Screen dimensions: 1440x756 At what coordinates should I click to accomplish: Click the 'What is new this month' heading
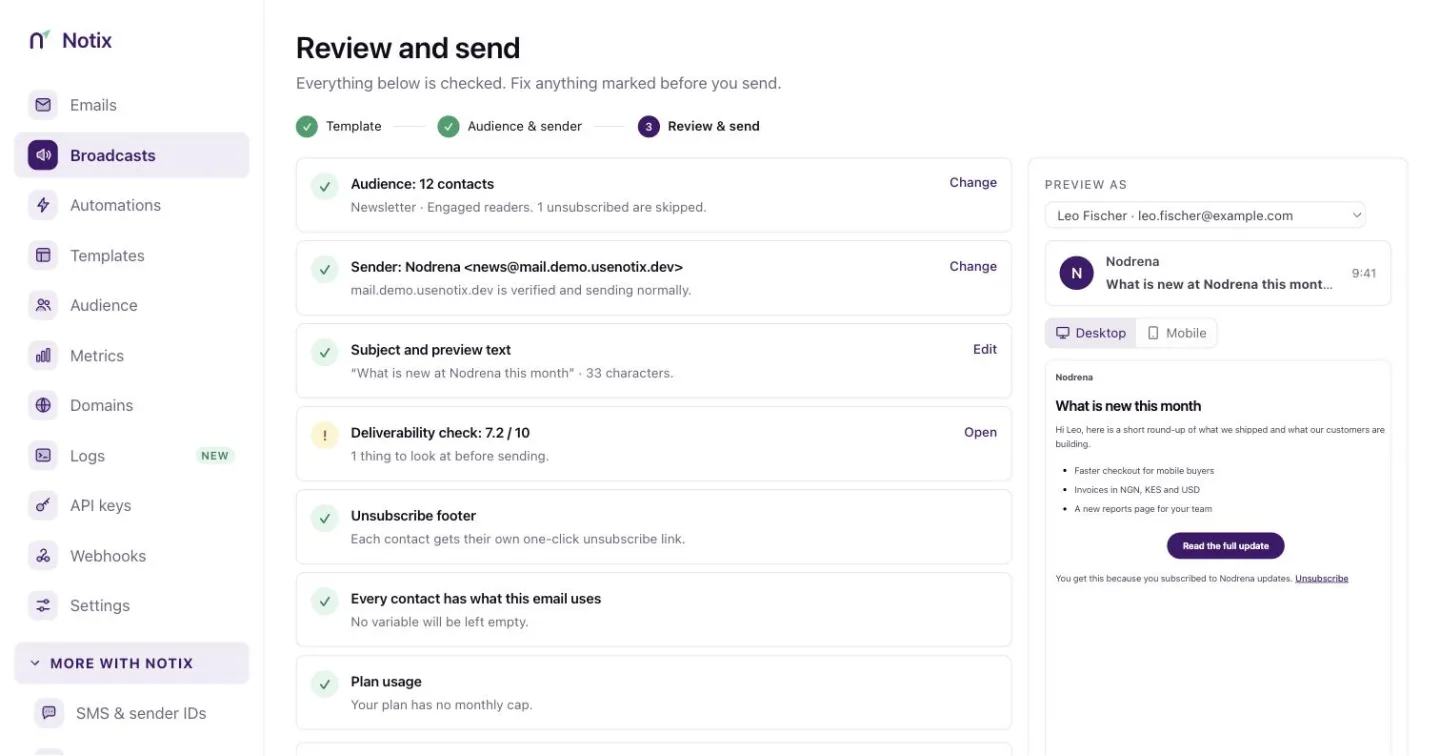tap(1128, 406)
